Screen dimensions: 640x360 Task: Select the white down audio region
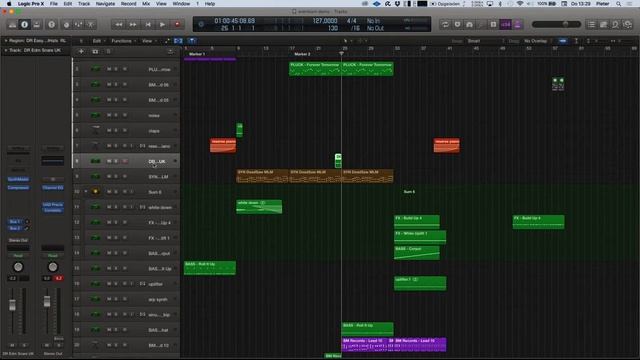click(259, 207)
